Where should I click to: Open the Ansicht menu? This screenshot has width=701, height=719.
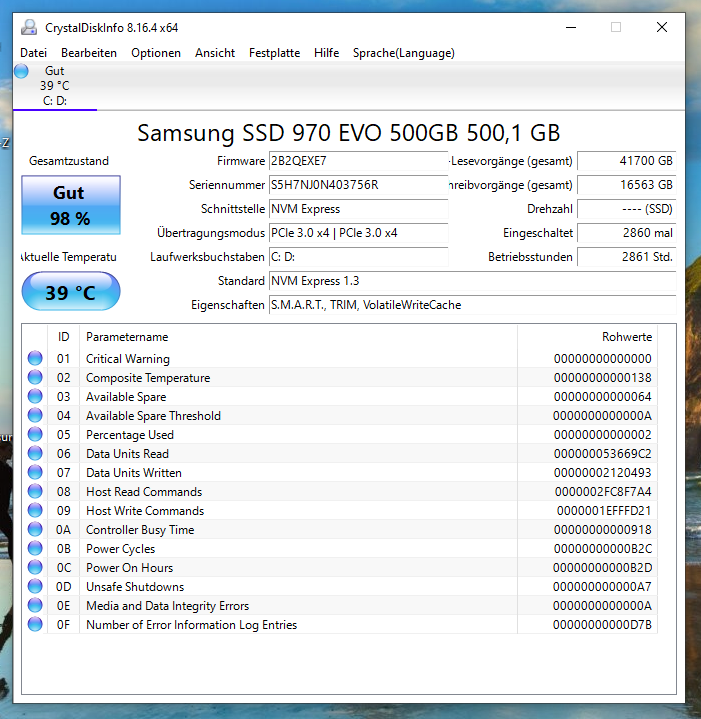(215, 53)
